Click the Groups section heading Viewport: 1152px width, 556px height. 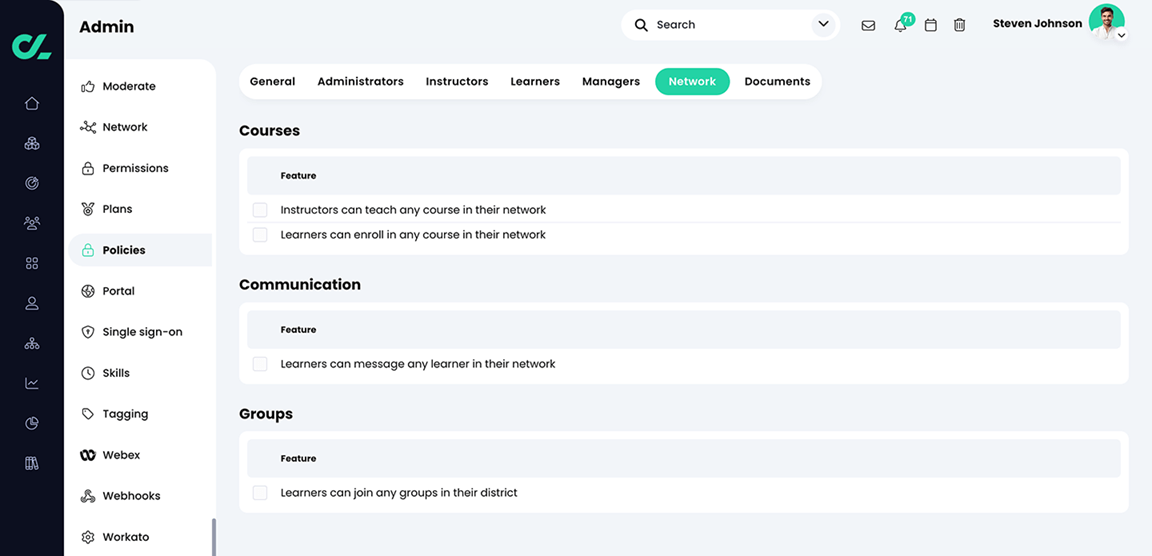click(x=266, y=414)
